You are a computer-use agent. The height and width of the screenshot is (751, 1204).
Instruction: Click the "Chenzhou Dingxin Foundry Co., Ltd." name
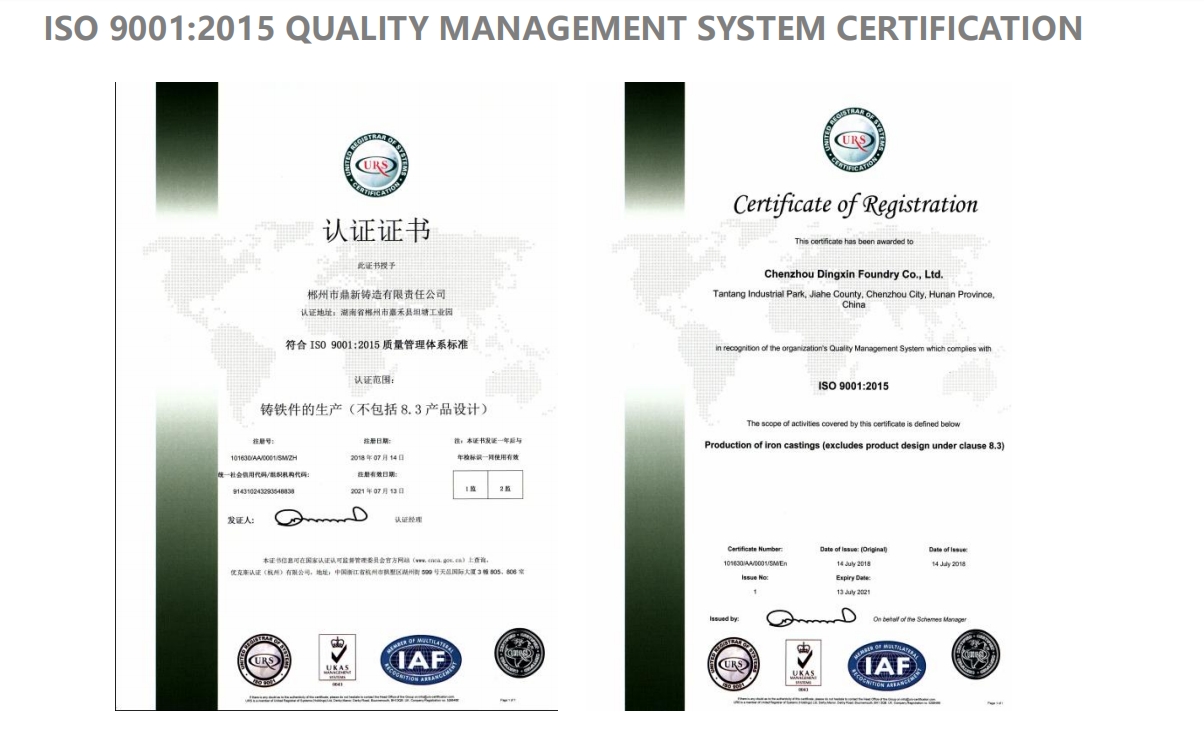pos(853,274)
